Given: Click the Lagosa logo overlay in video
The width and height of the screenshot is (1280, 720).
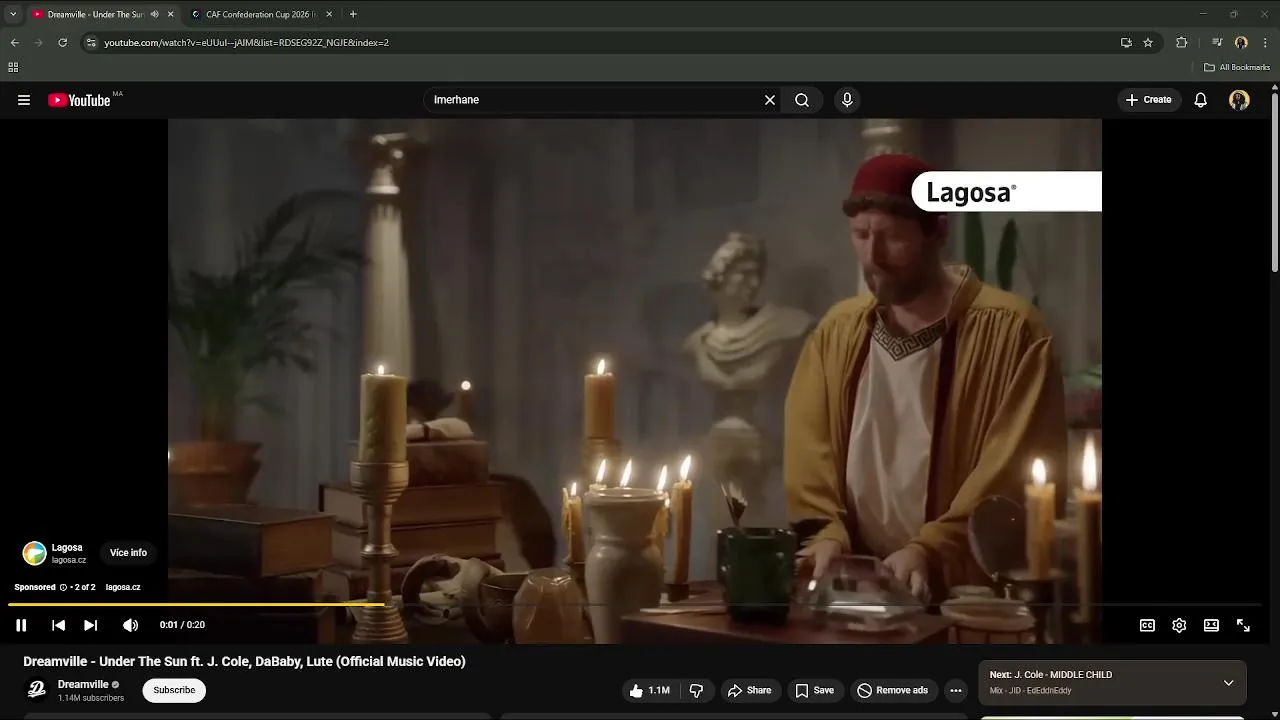Looking at the screenshot, I should (x=1006, y=192).
